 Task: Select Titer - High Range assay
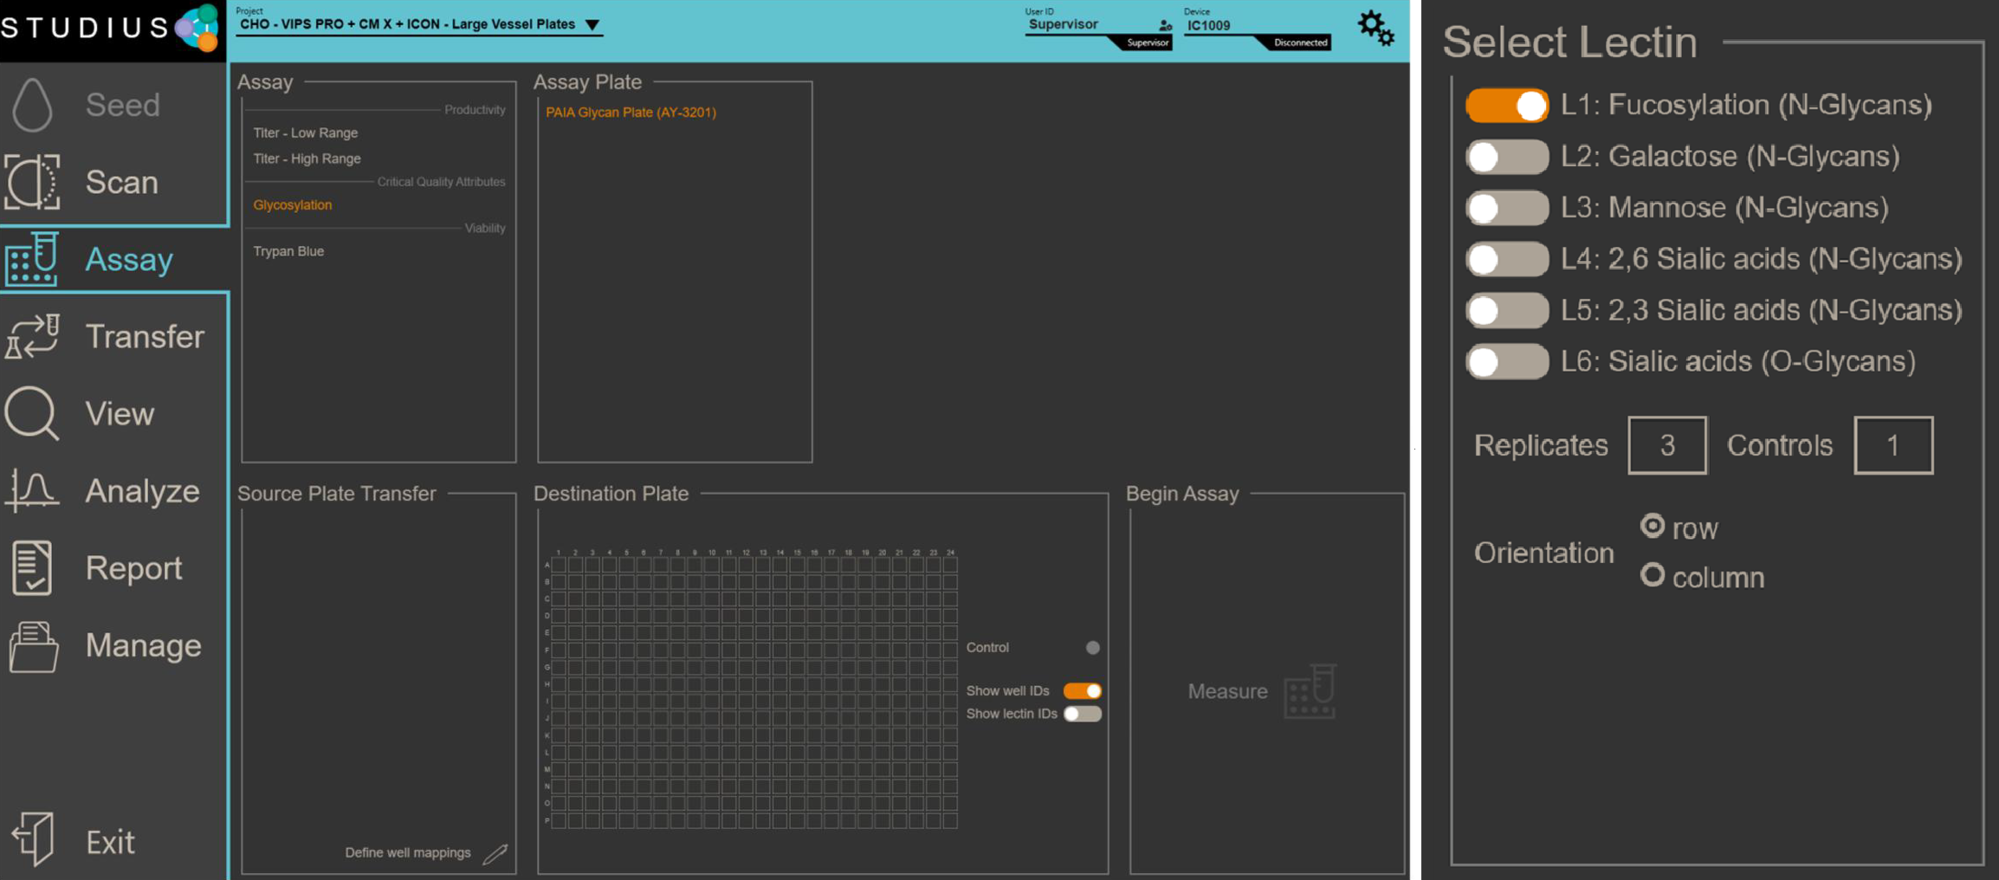click(x=307, y=158)
